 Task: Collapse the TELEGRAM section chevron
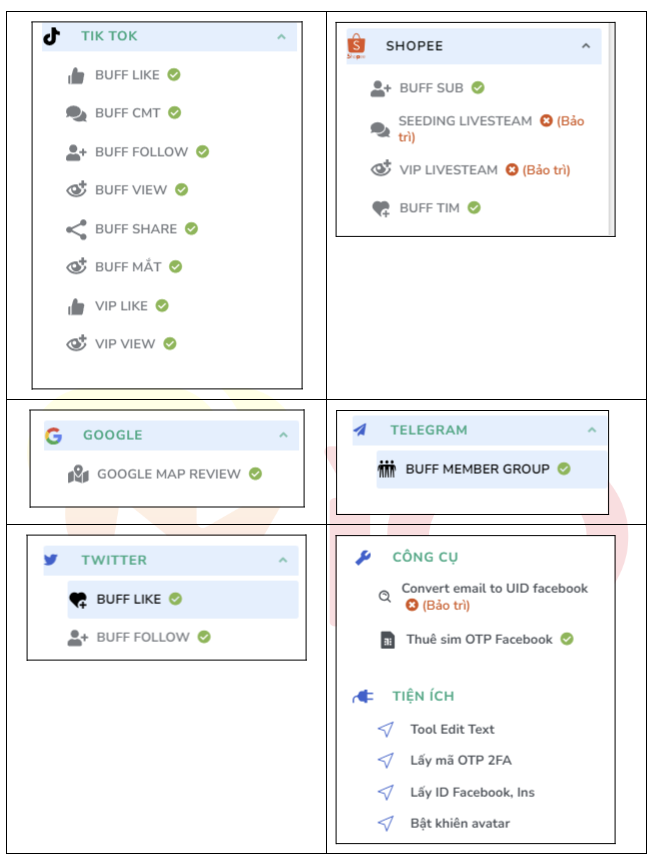592,430
